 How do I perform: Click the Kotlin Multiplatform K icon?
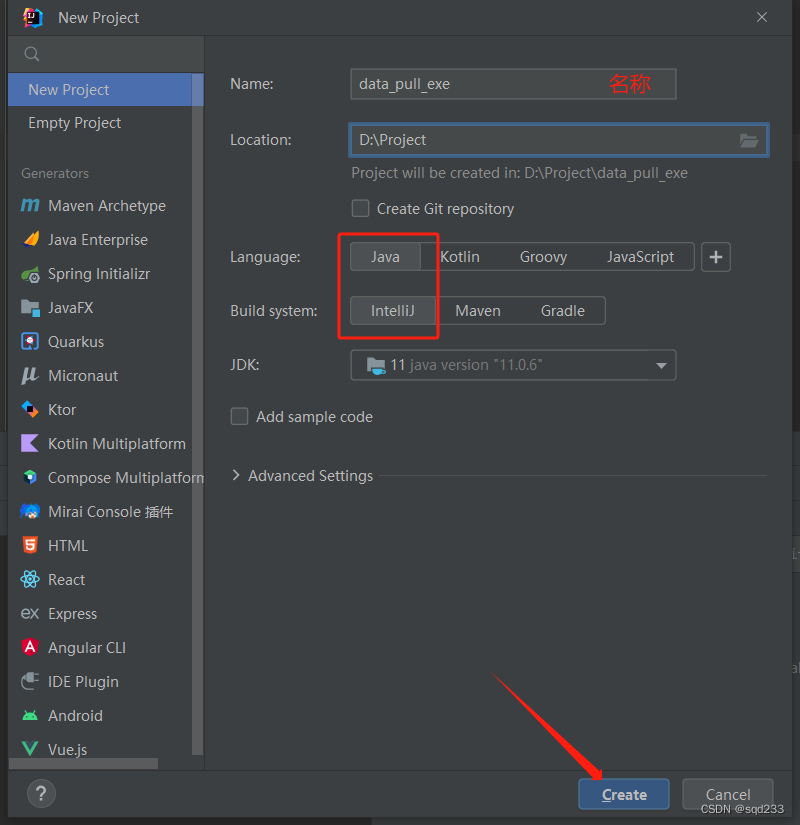(x=29, y=444)
